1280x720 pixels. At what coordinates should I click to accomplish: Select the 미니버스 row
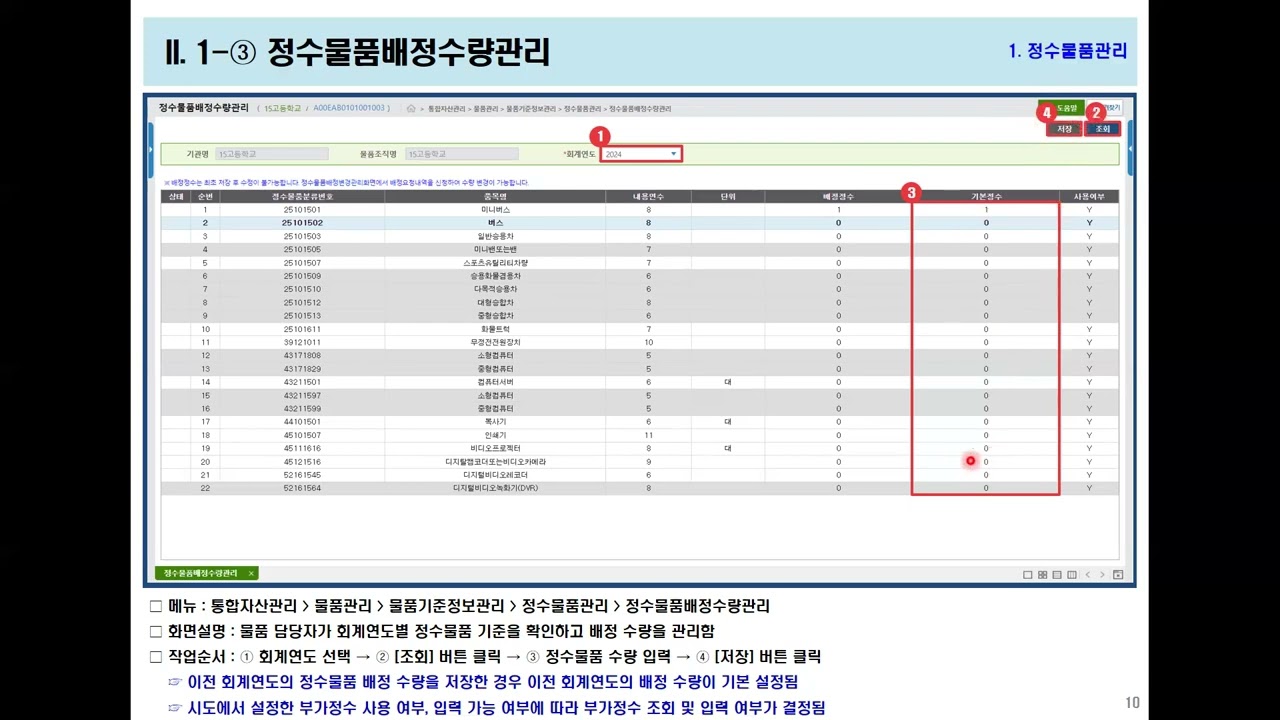(x=640, y=210)
